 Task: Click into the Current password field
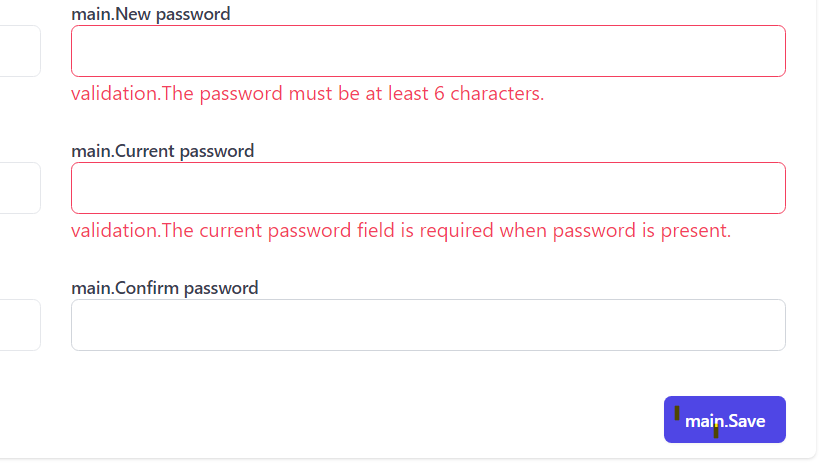(x=428, y=188)
